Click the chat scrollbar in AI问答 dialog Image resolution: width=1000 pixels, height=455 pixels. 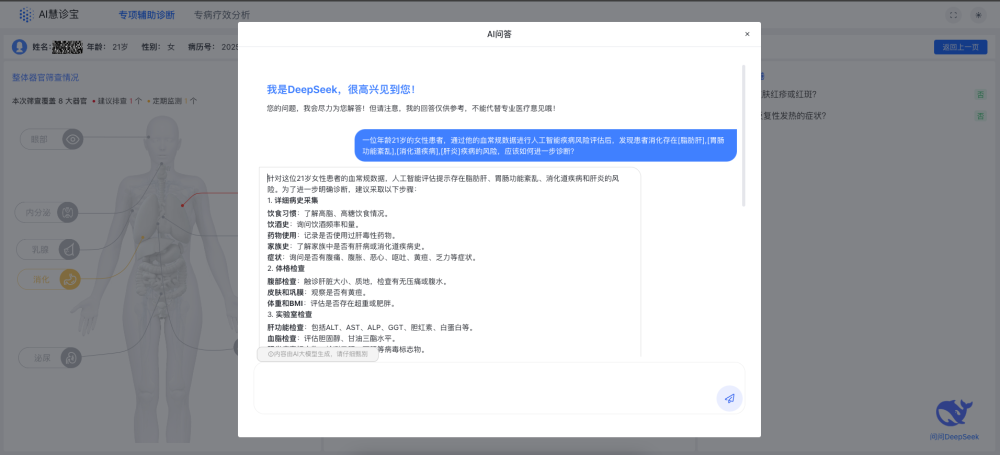pyautogui.click(x=743, y=135)
